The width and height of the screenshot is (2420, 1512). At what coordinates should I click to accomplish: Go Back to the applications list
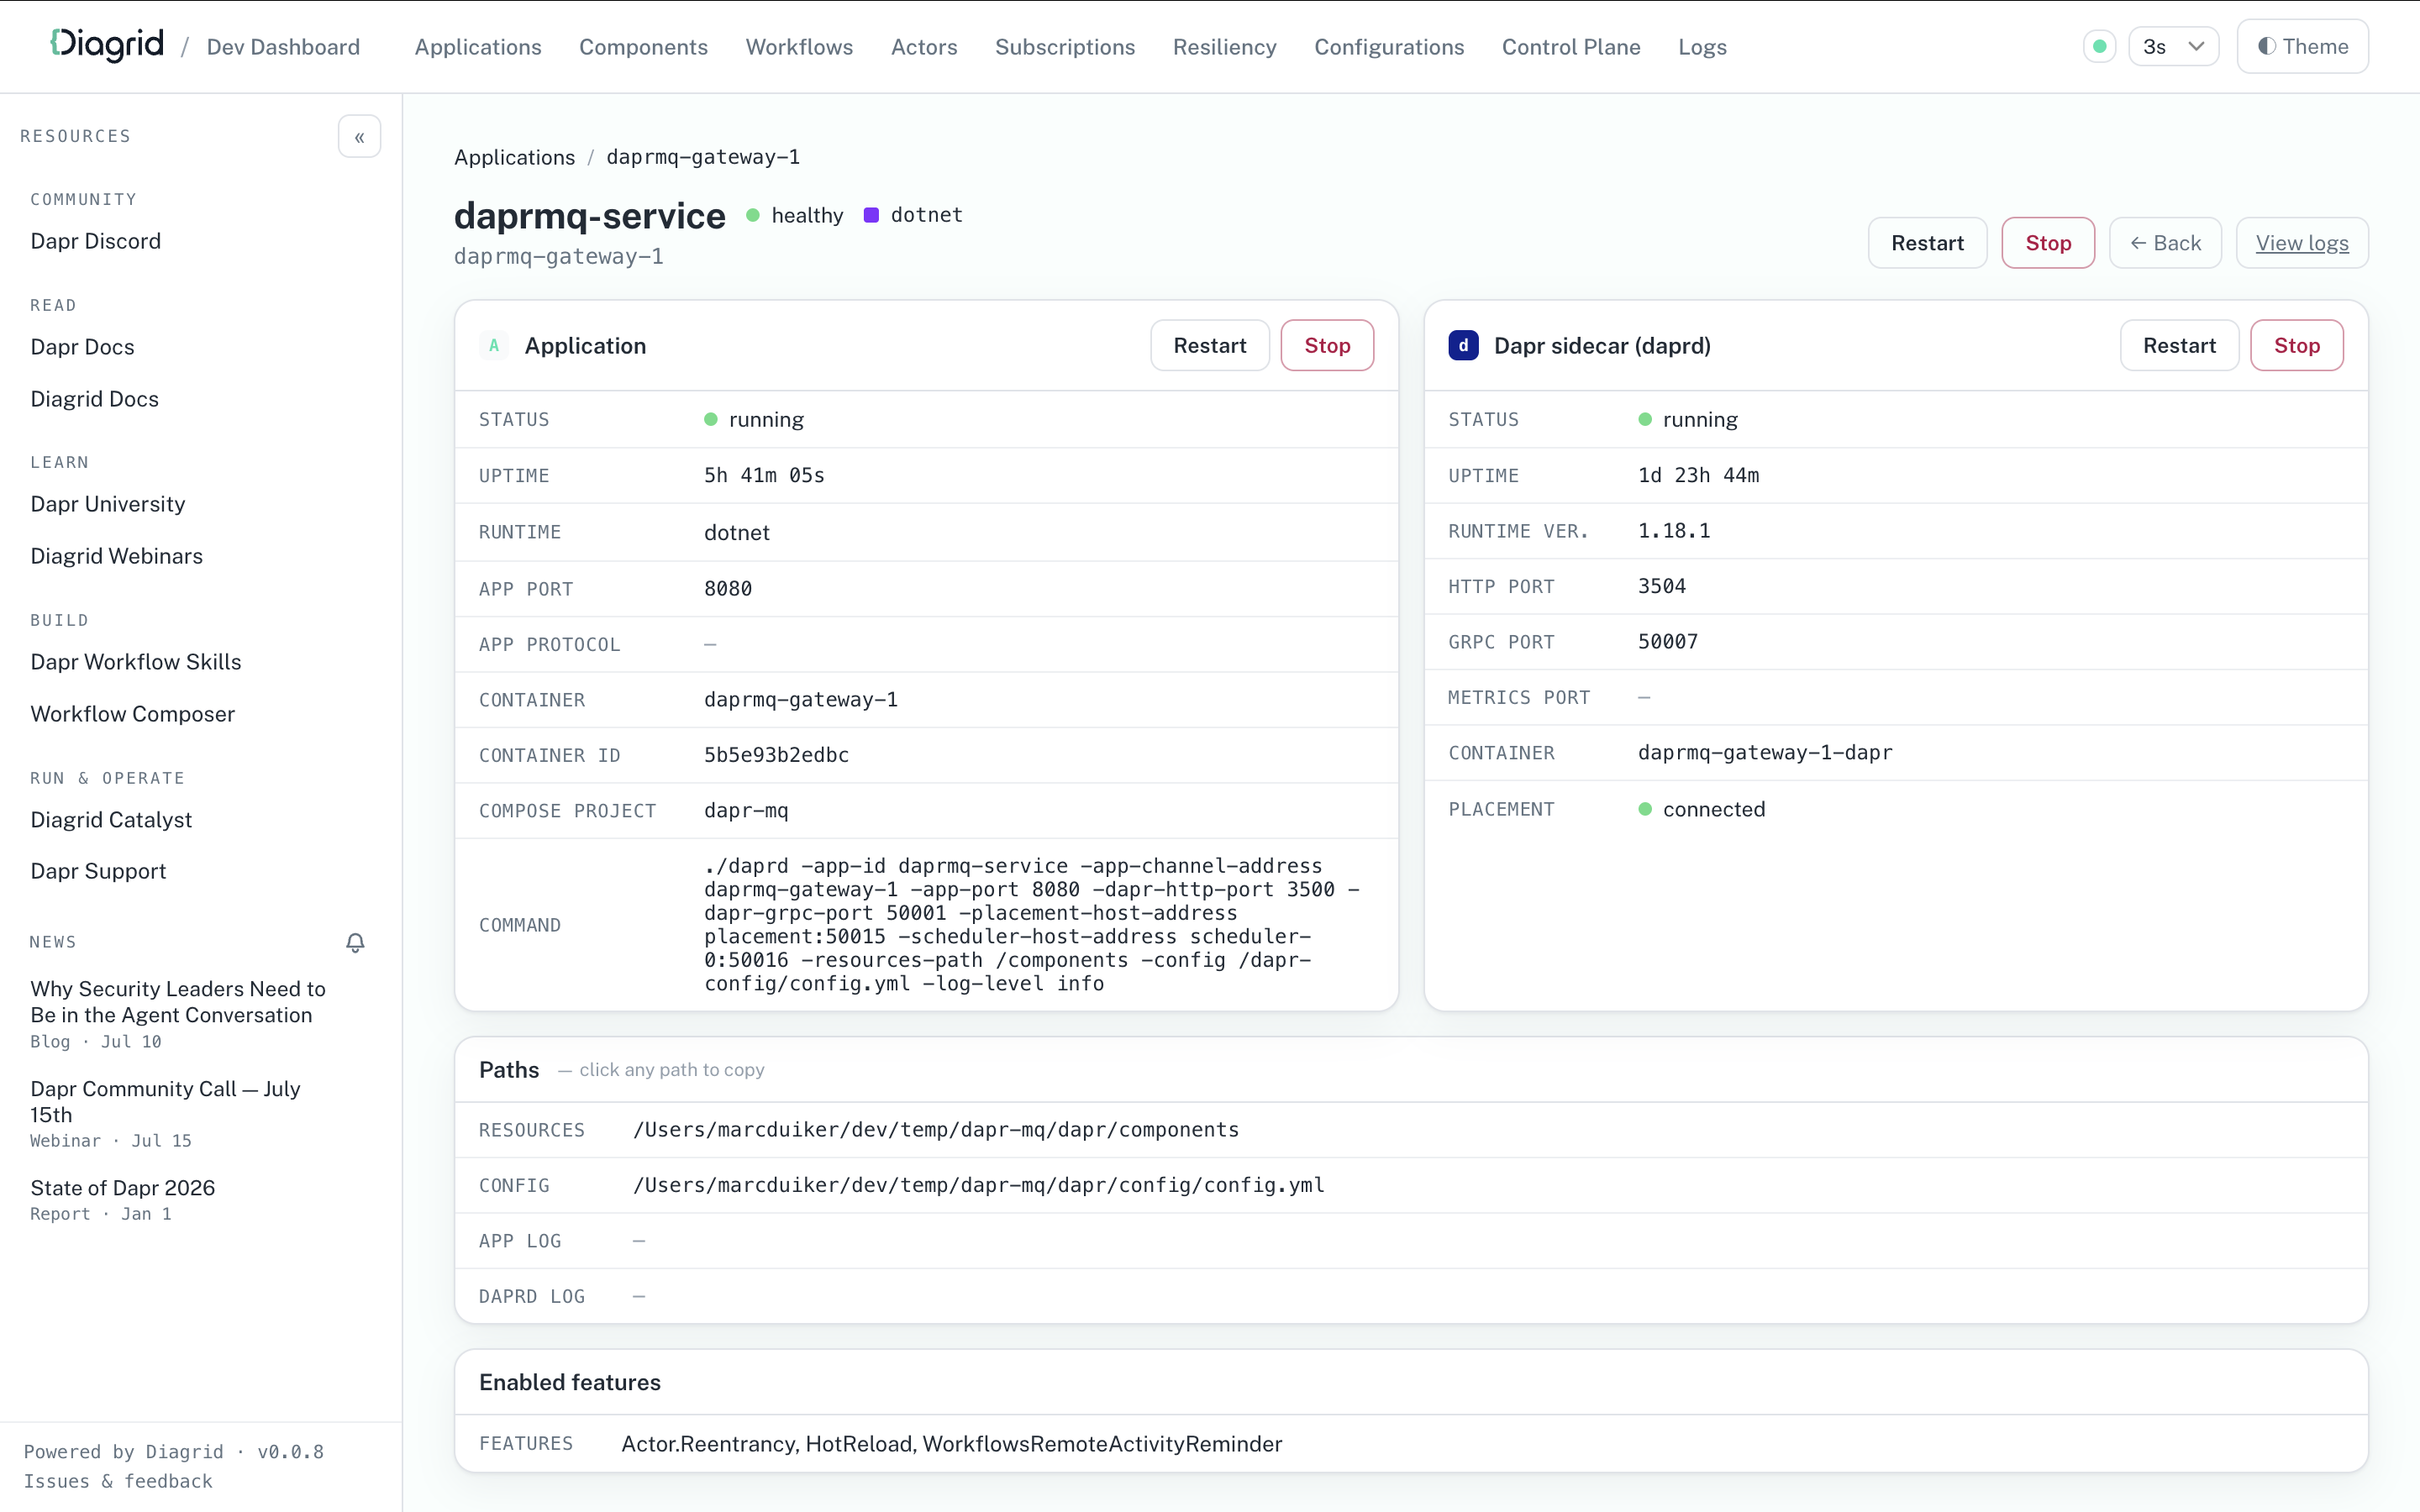pos(2165,243)
